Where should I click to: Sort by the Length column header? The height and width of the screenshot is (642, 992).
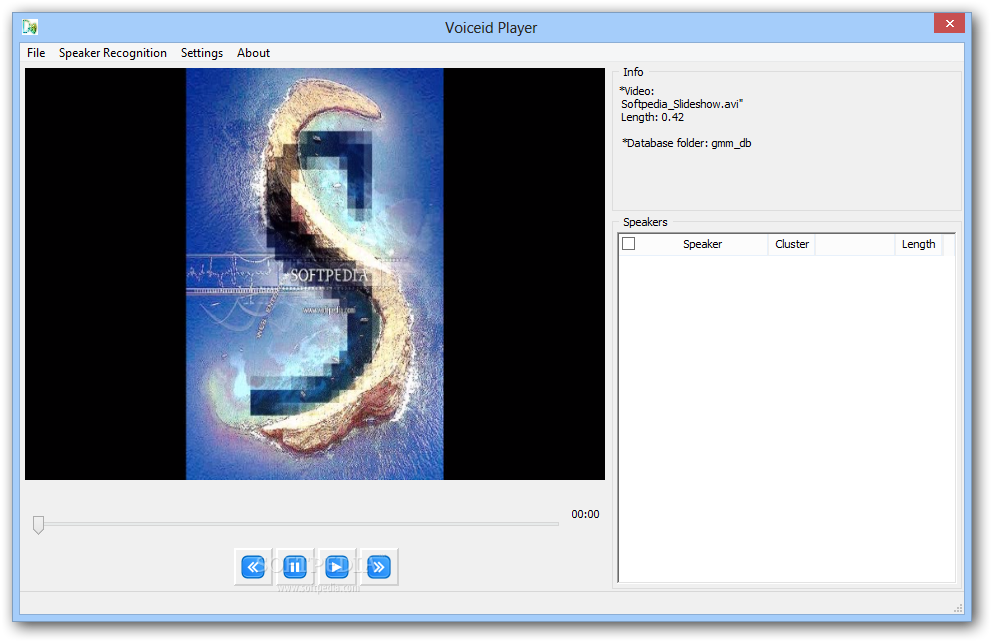[x=918, y=244]
